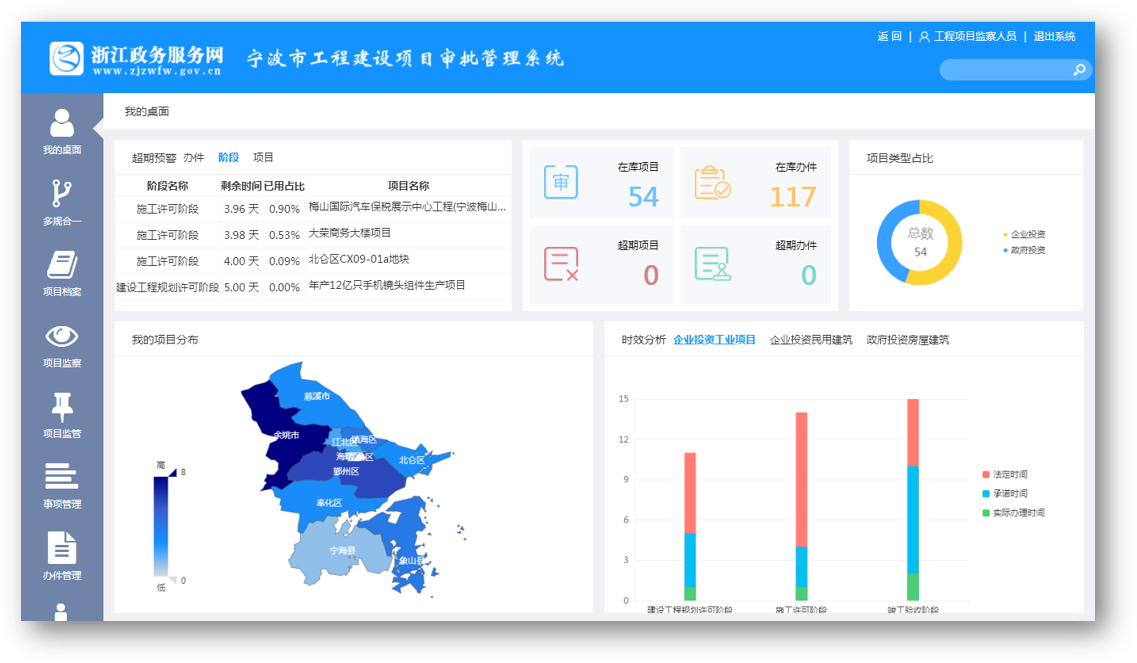Switch to 企业投资民用建筑 tab
1137x663 pixels.
coord(811,340)
